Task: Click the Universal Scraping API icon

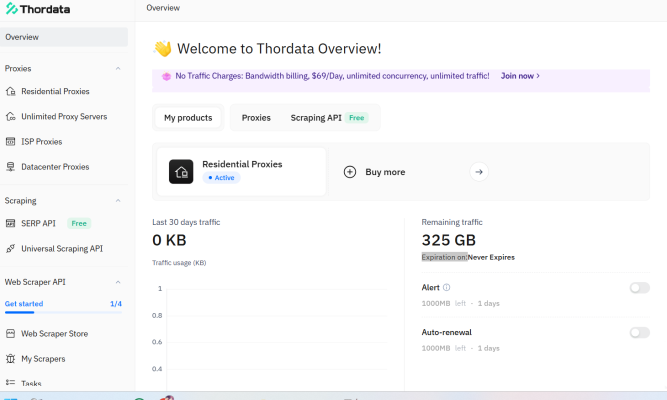Action: [11, 249]
